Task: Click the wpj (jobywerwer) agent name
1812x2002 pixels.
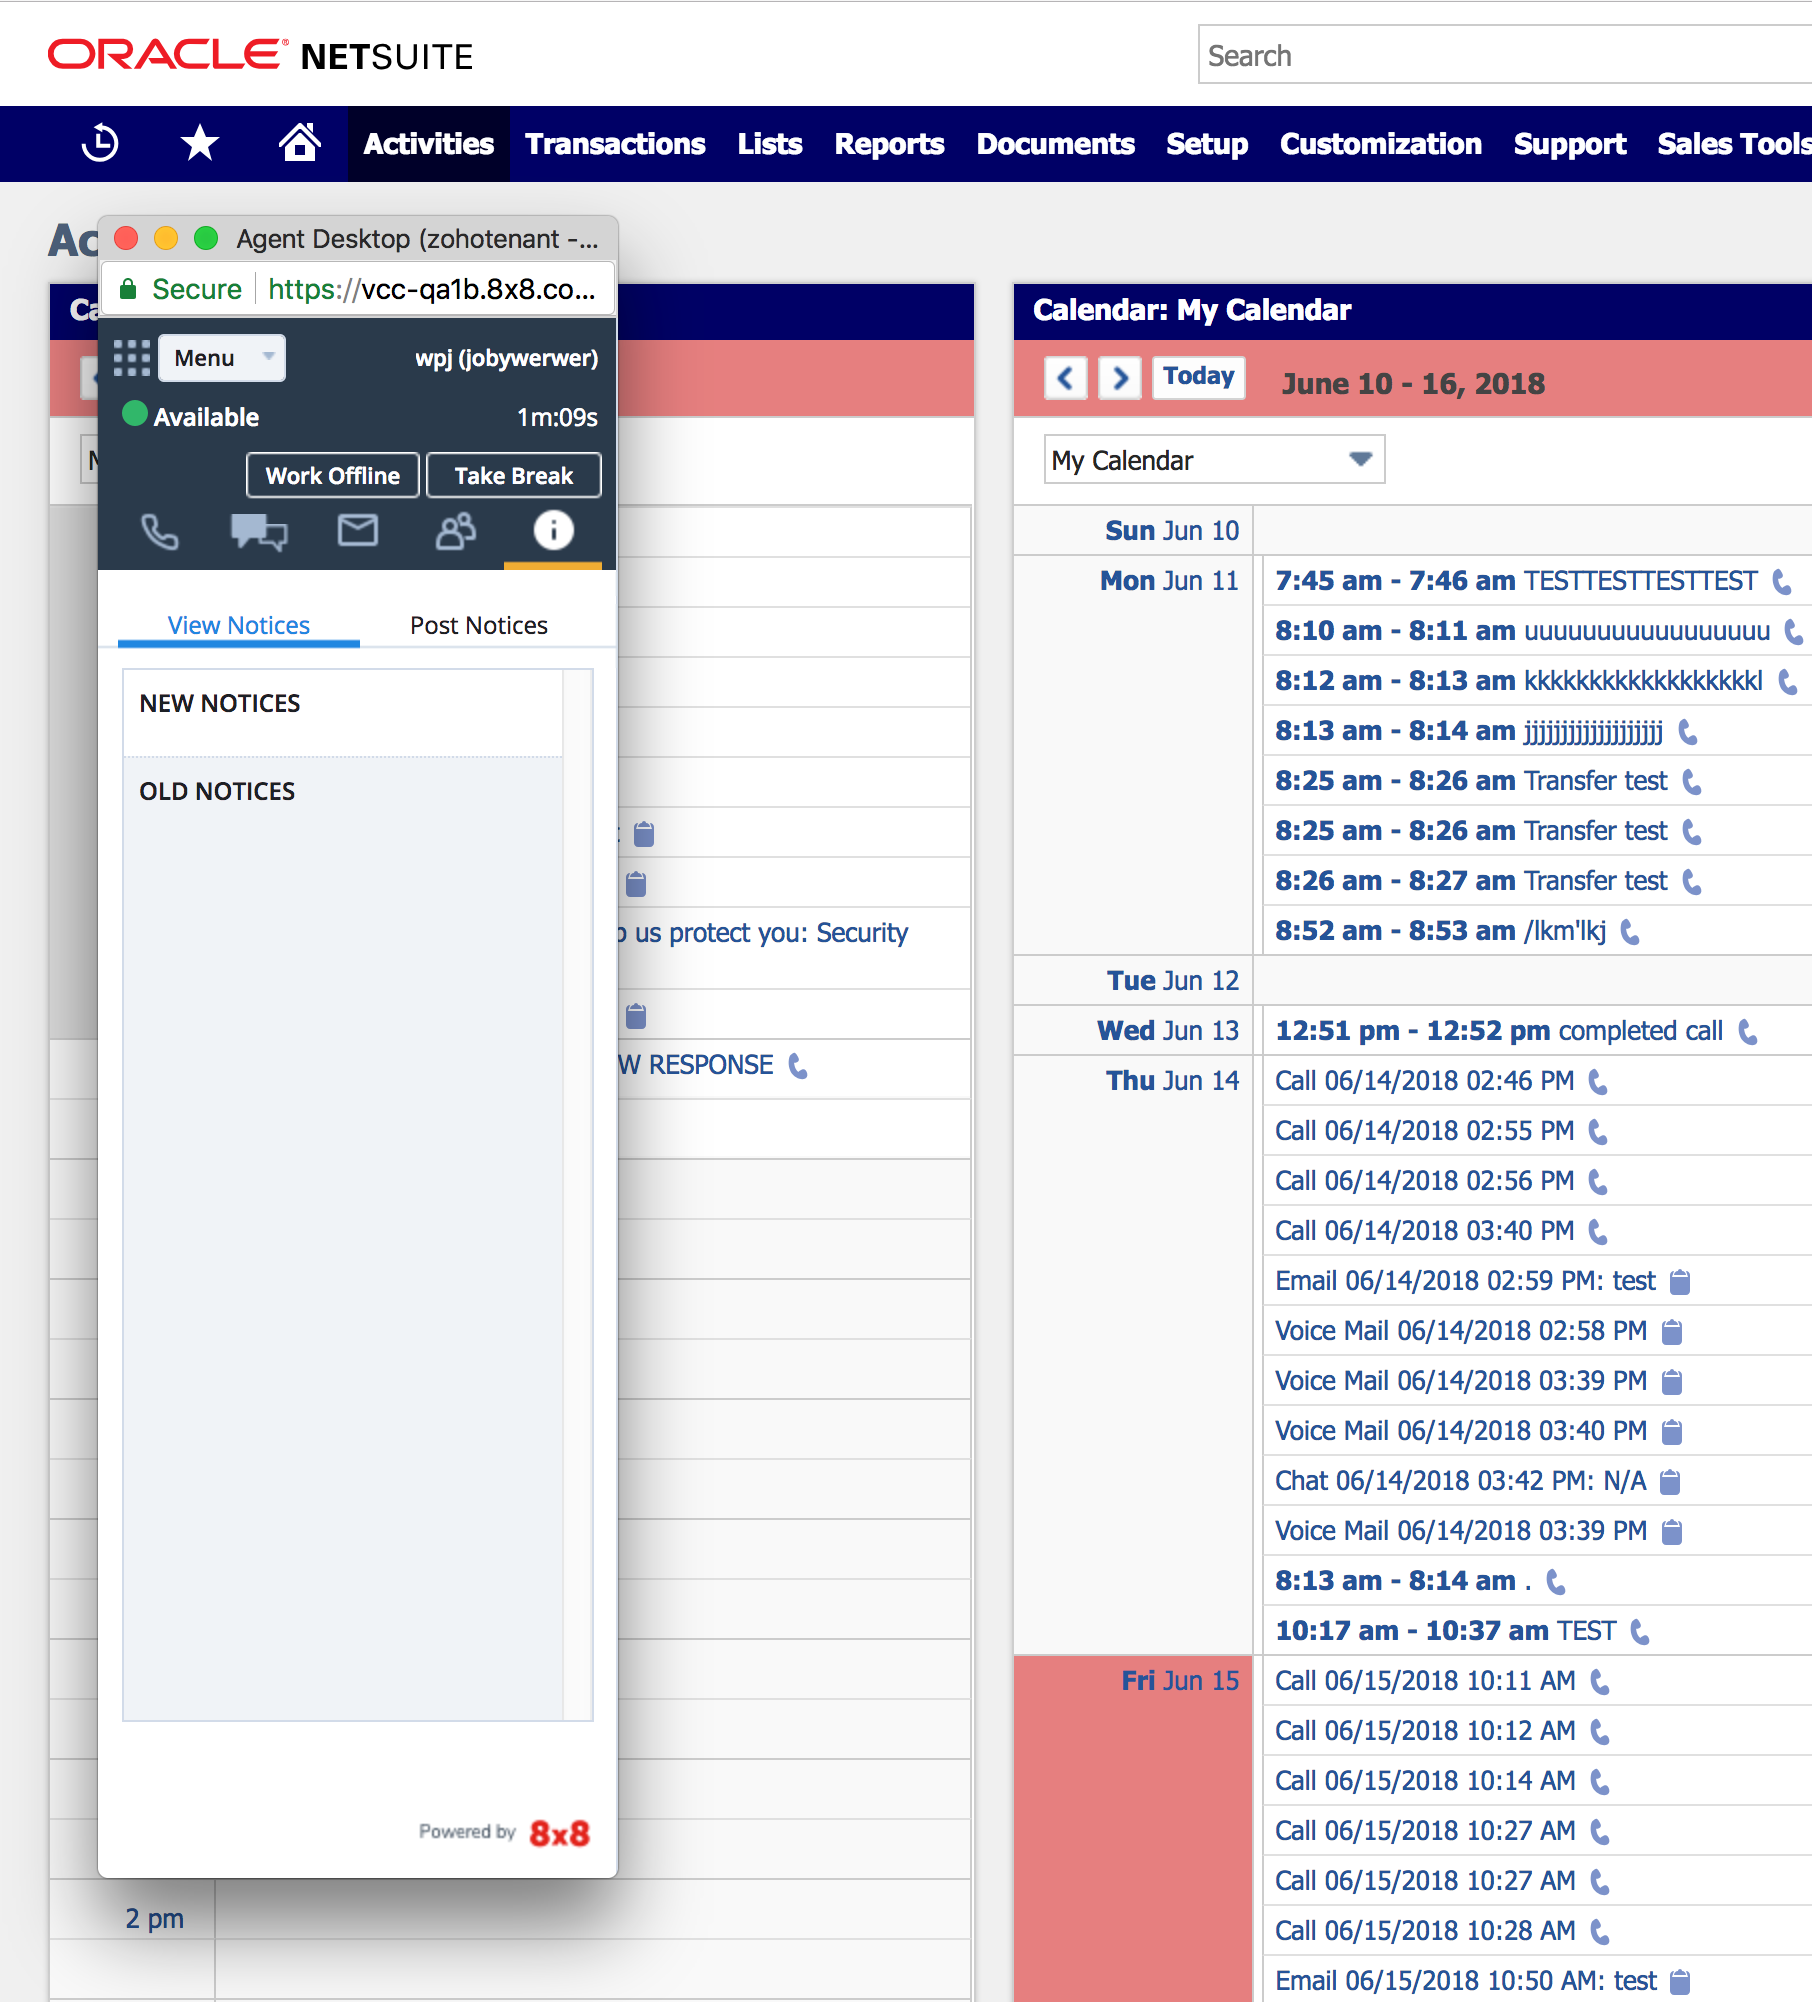Action: tap(507, 358)
